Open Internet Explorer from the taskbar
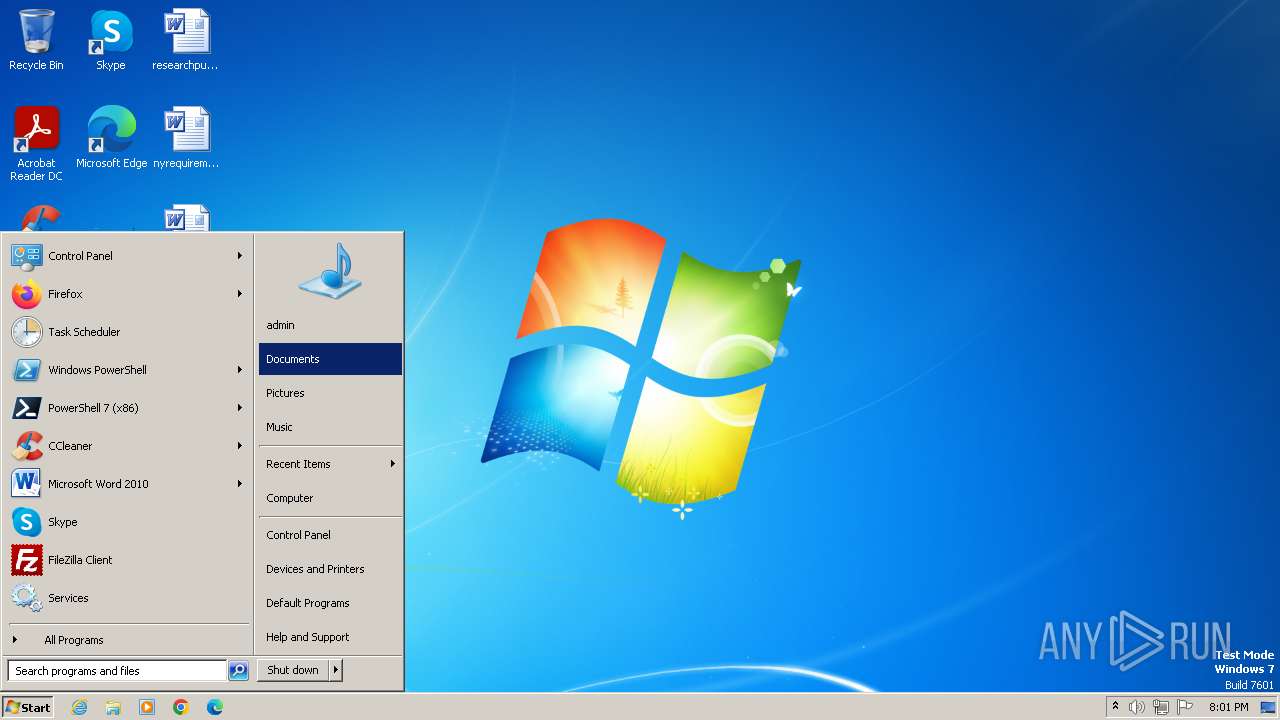This screenshot has width=1280, height=720. (79, 707)
